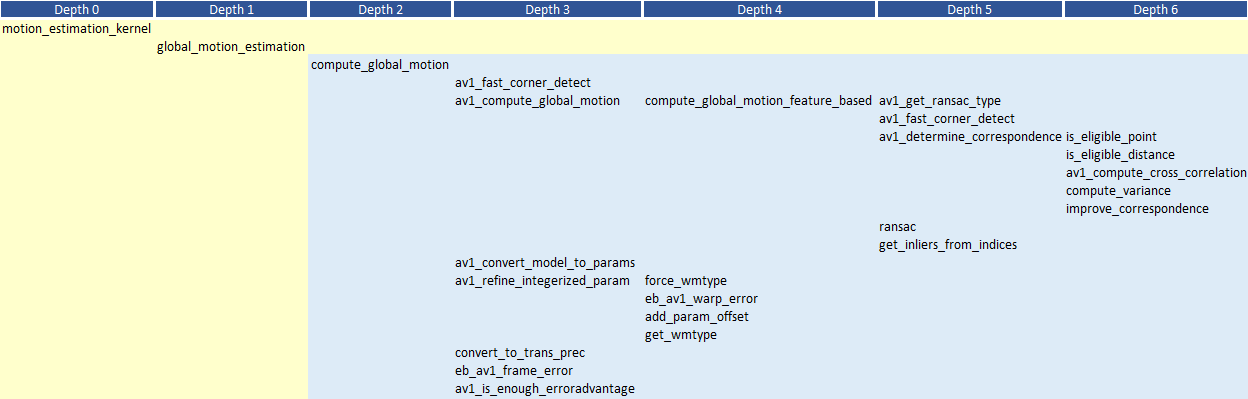Click the Depth 3 column header
The height and width of the screenshot is (399, 1248).
pos(547,9)
